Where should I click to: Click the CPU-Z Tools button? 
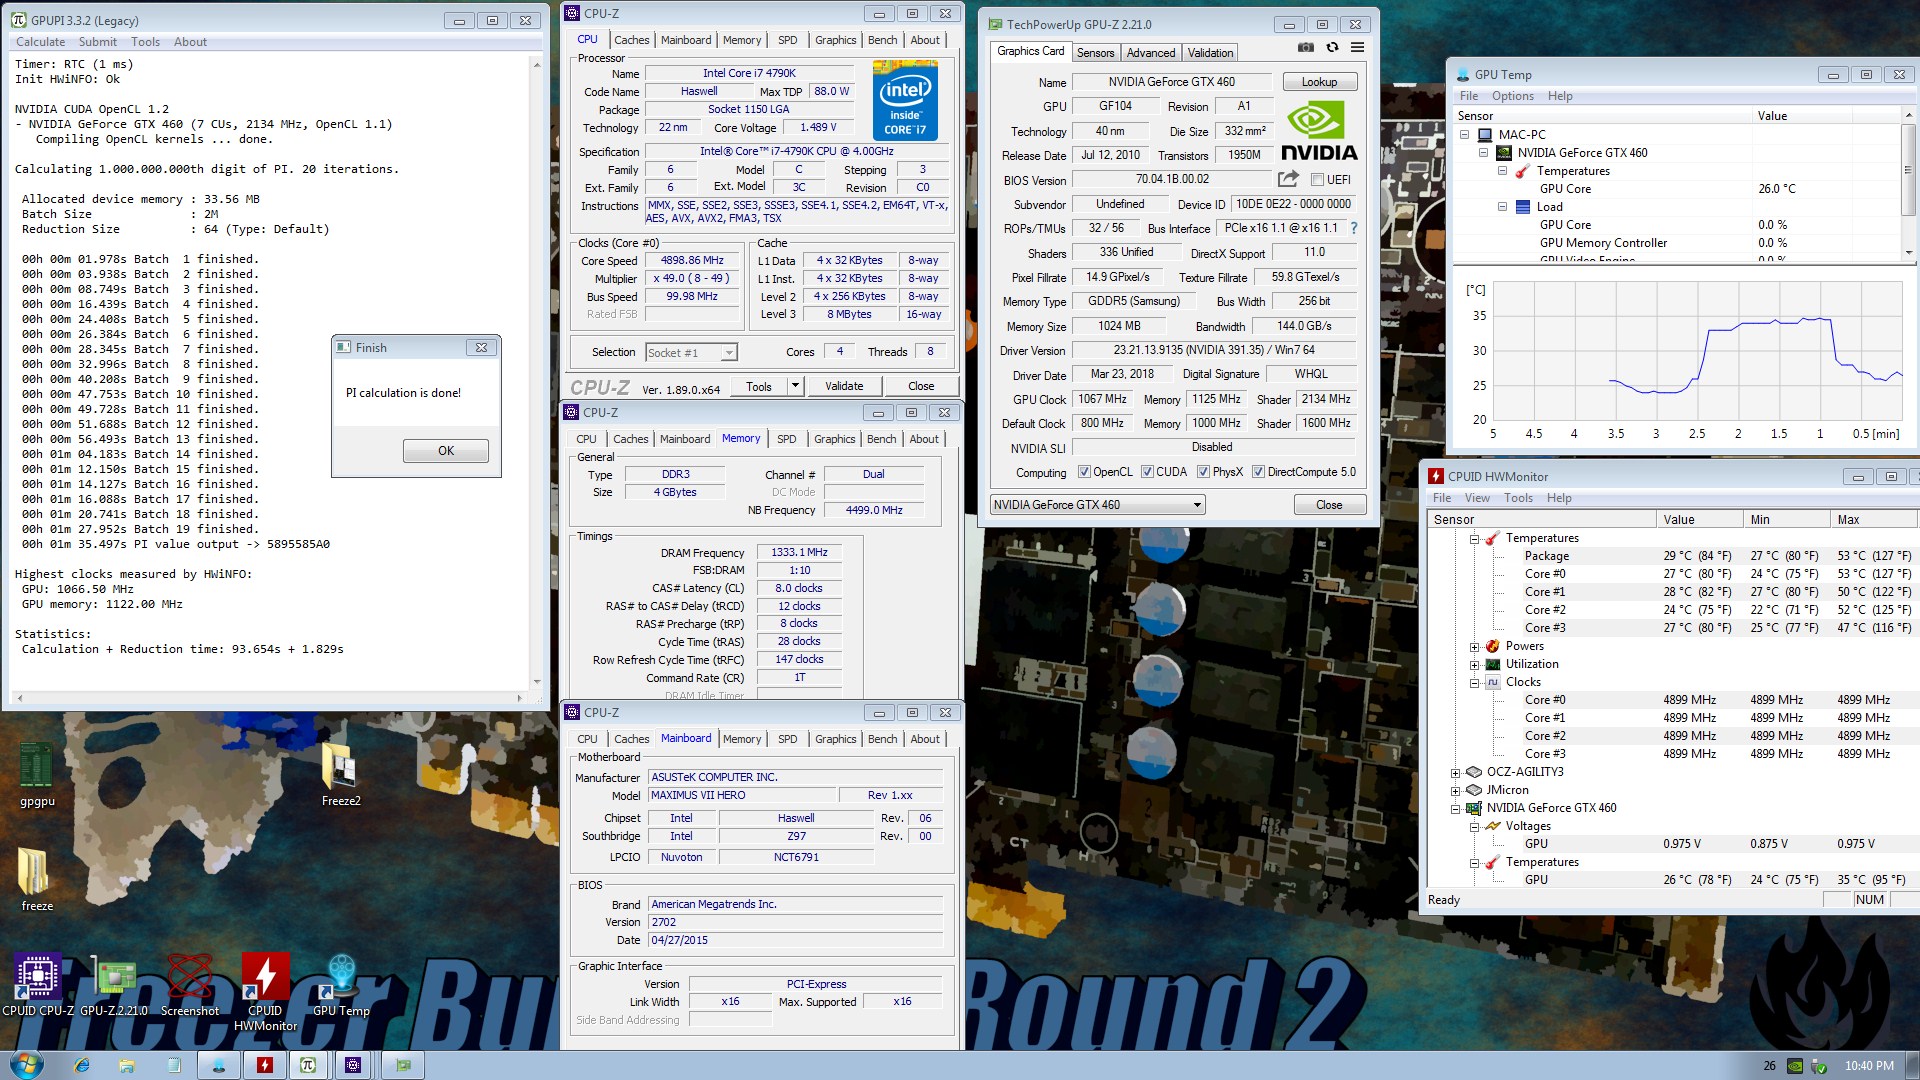coord(759,386)
